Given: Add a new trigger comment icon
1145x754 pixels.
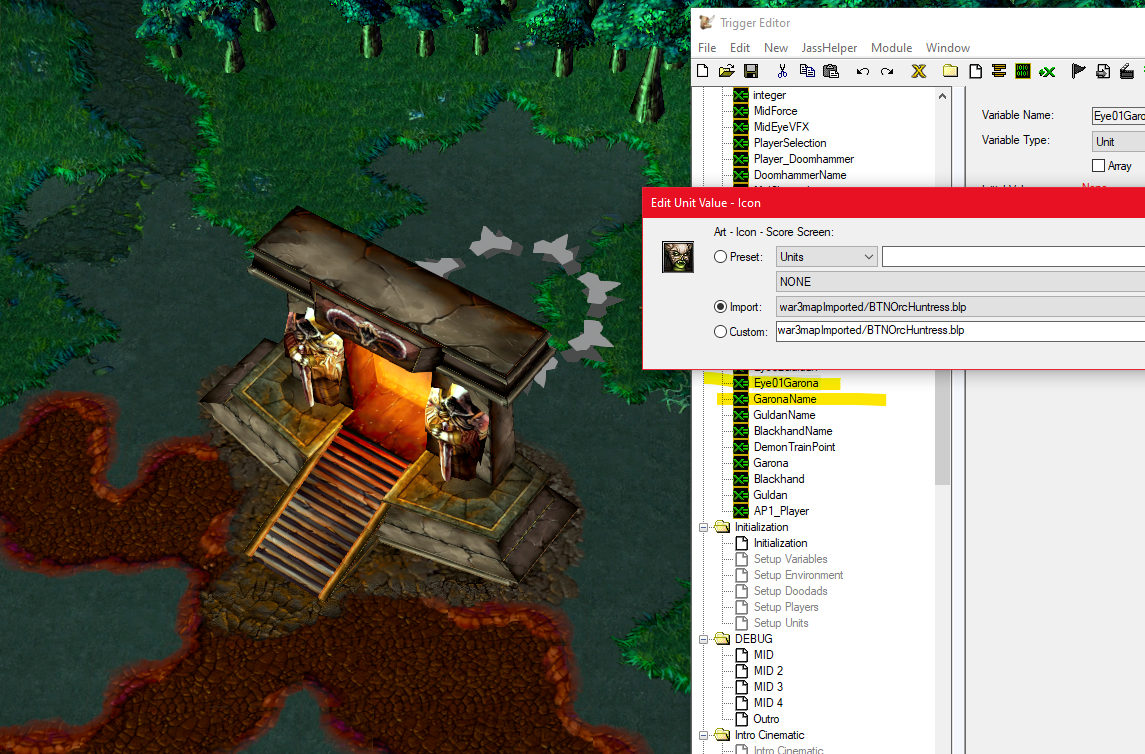Looking at the screenshot, I should pos(999,71).
